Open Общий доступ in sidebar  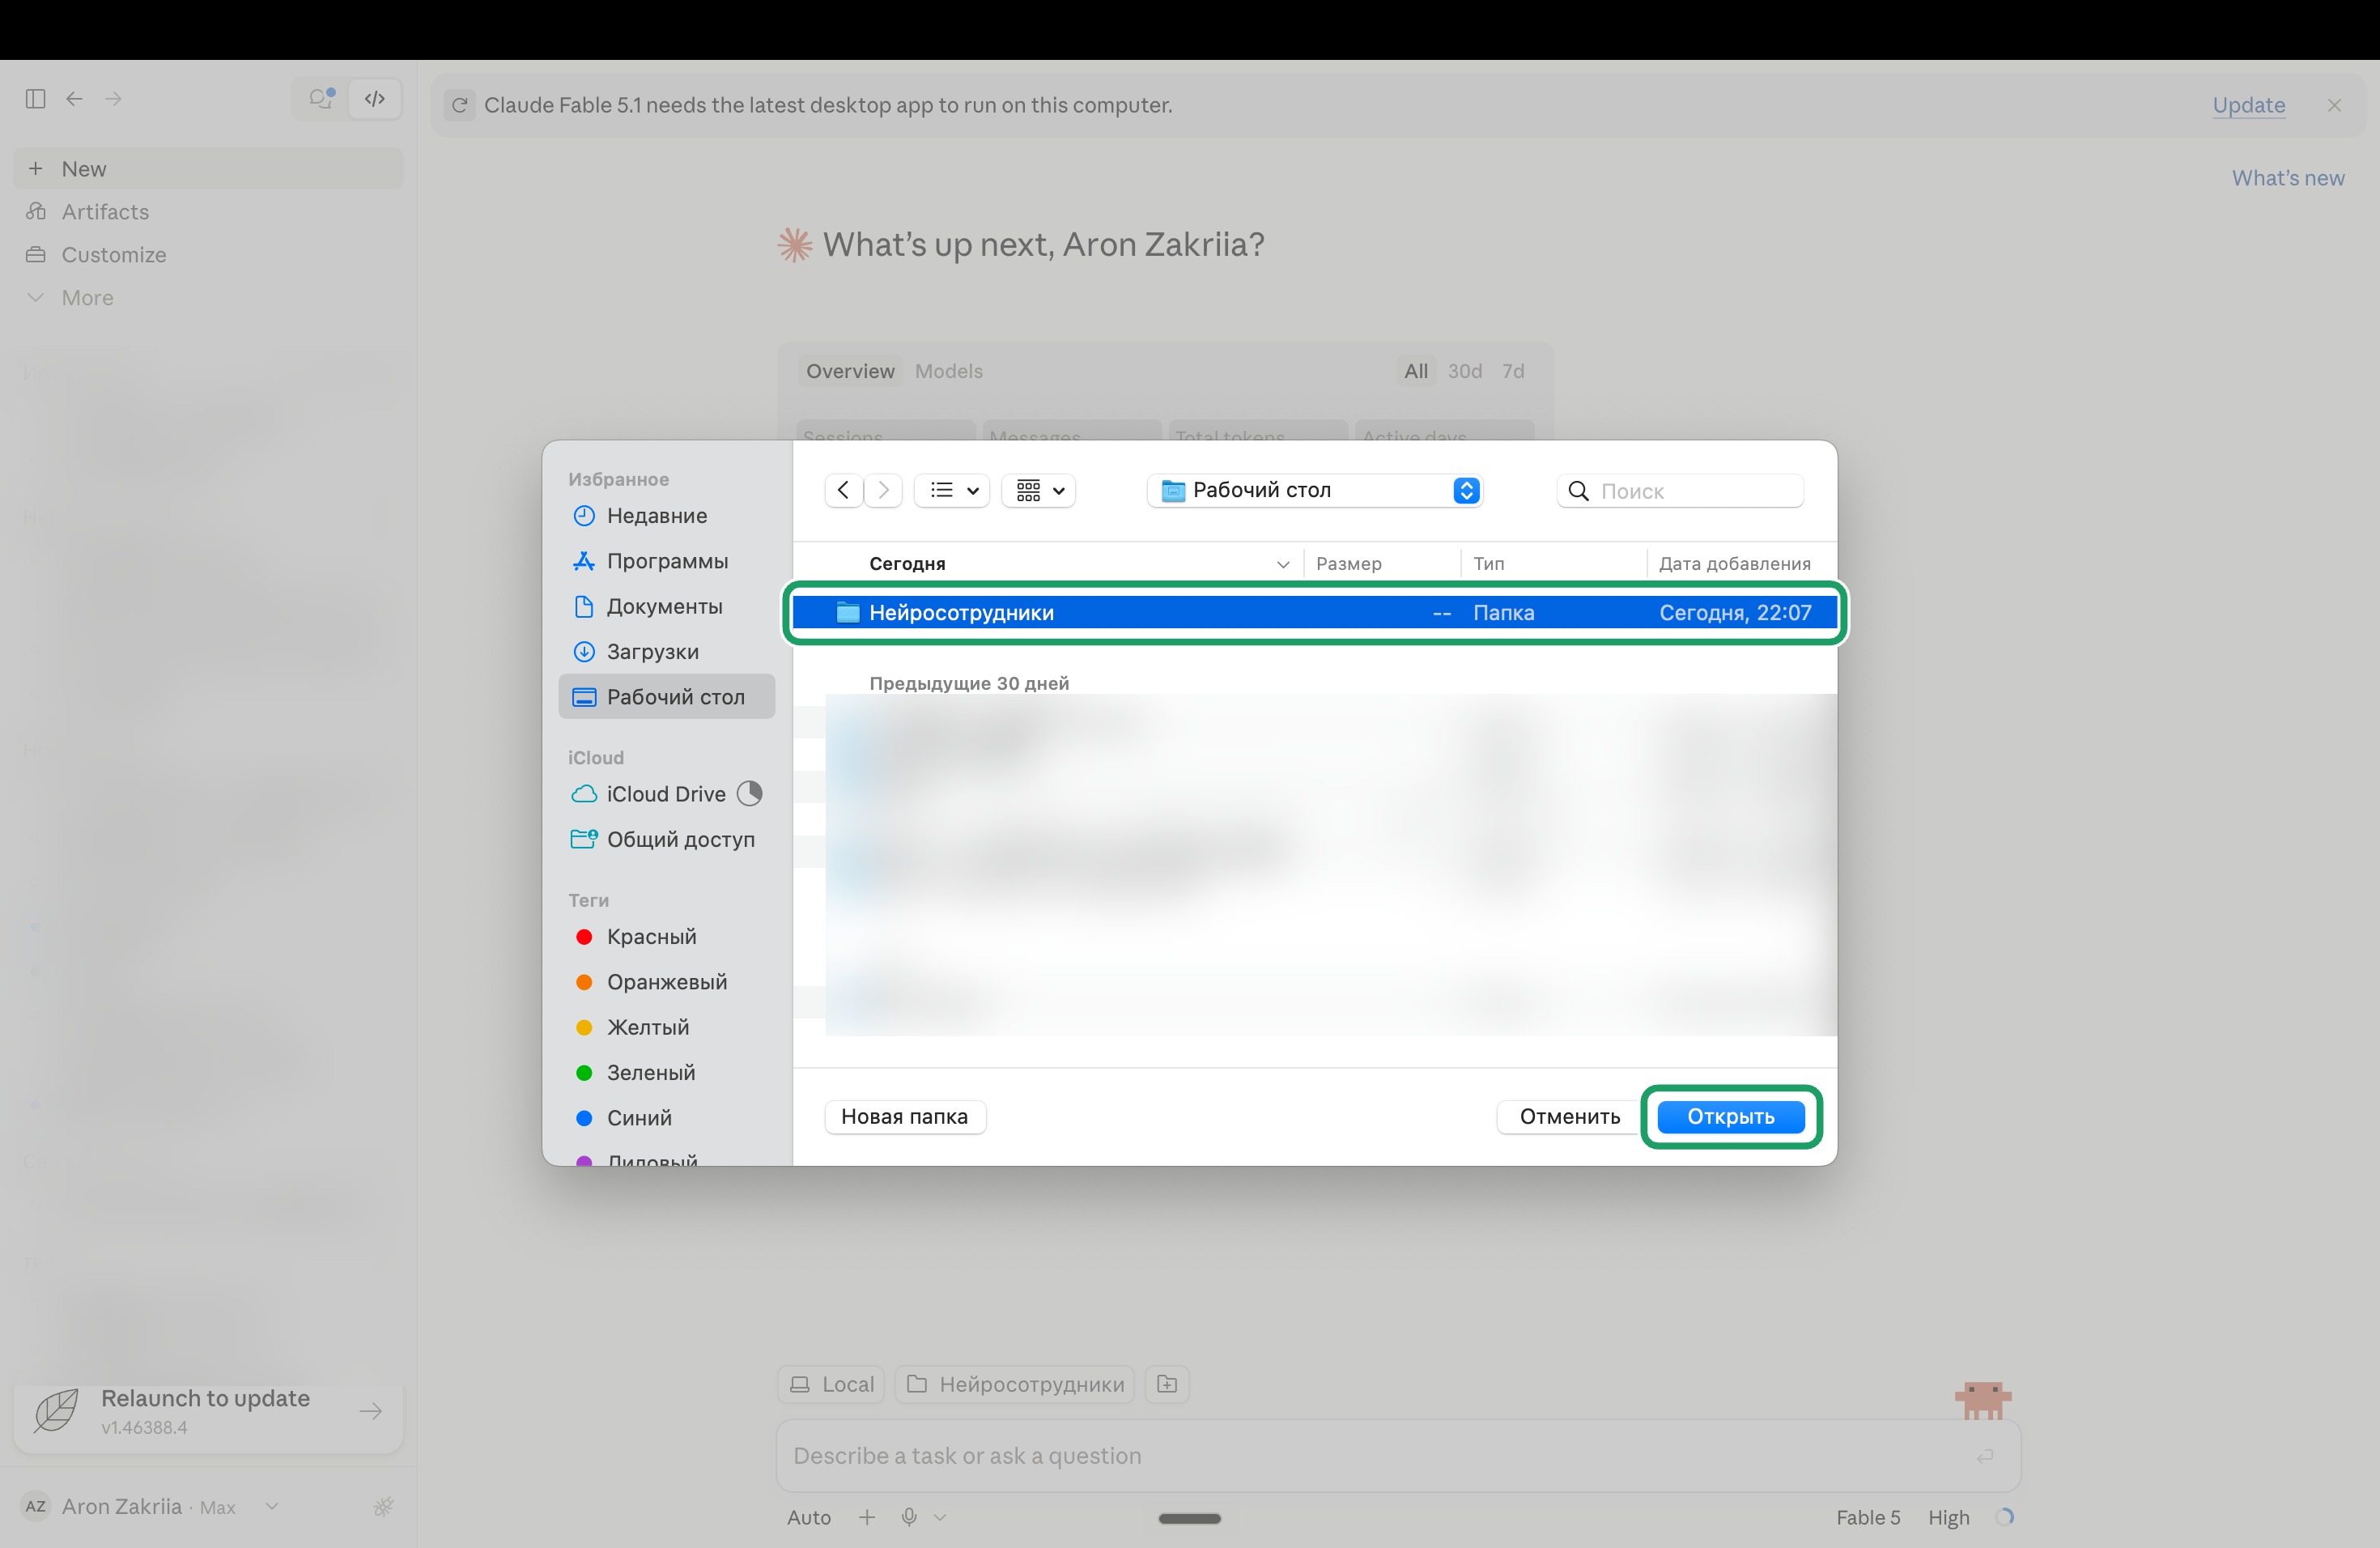click(666, 839)
